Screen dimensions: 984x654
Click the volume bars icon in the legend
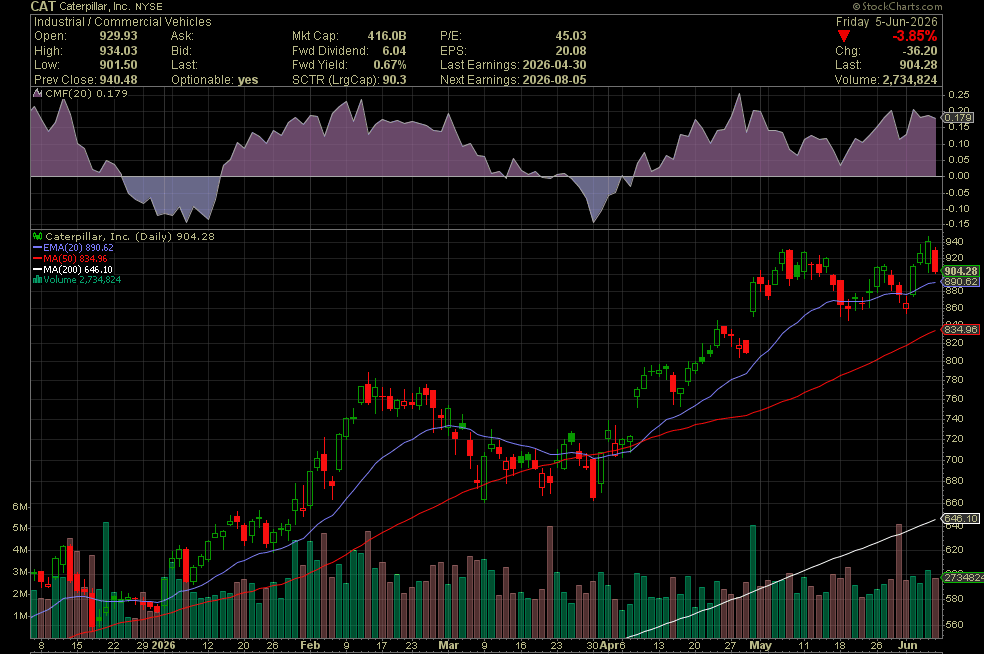click(38, 280)
